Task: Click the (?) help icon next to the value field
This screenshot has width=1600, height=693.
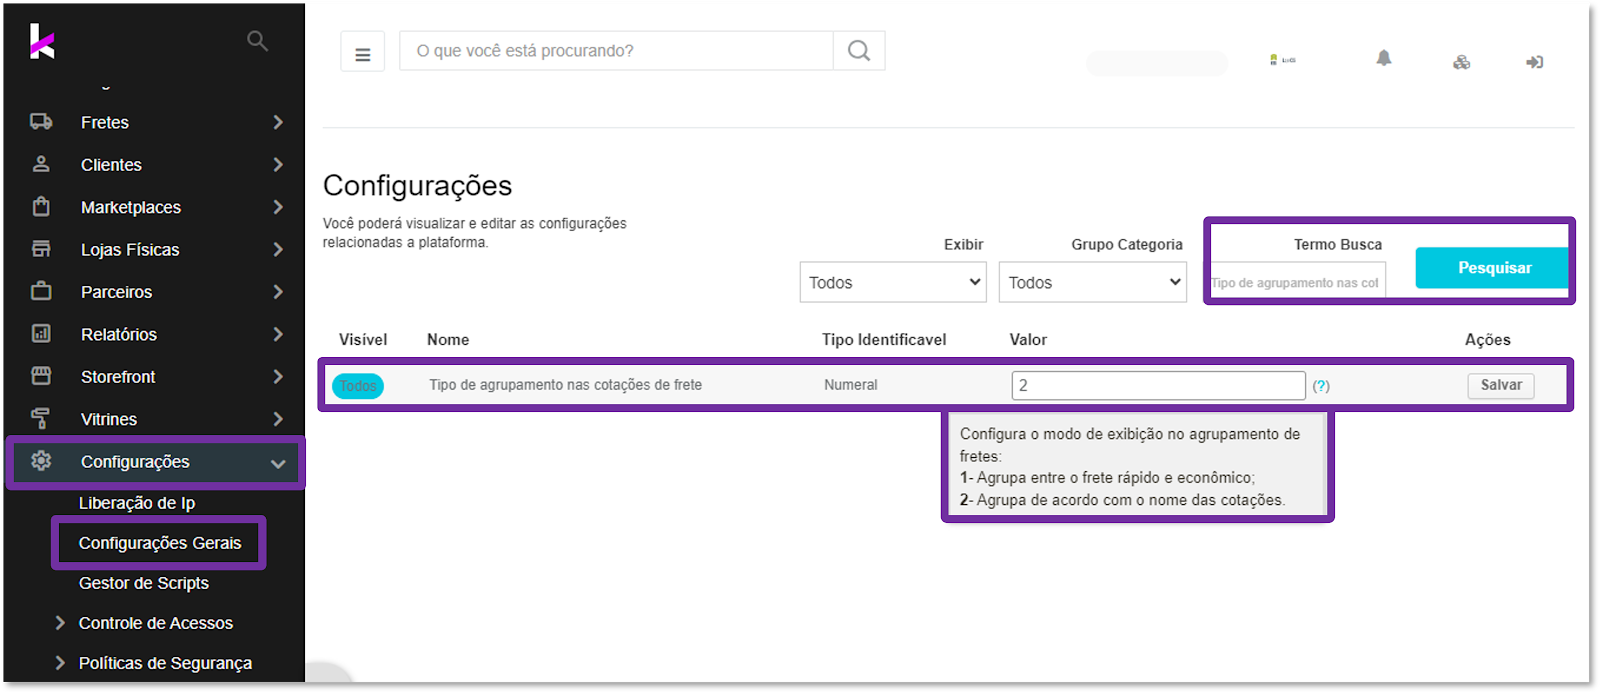Action: [x=1321, y=386]
